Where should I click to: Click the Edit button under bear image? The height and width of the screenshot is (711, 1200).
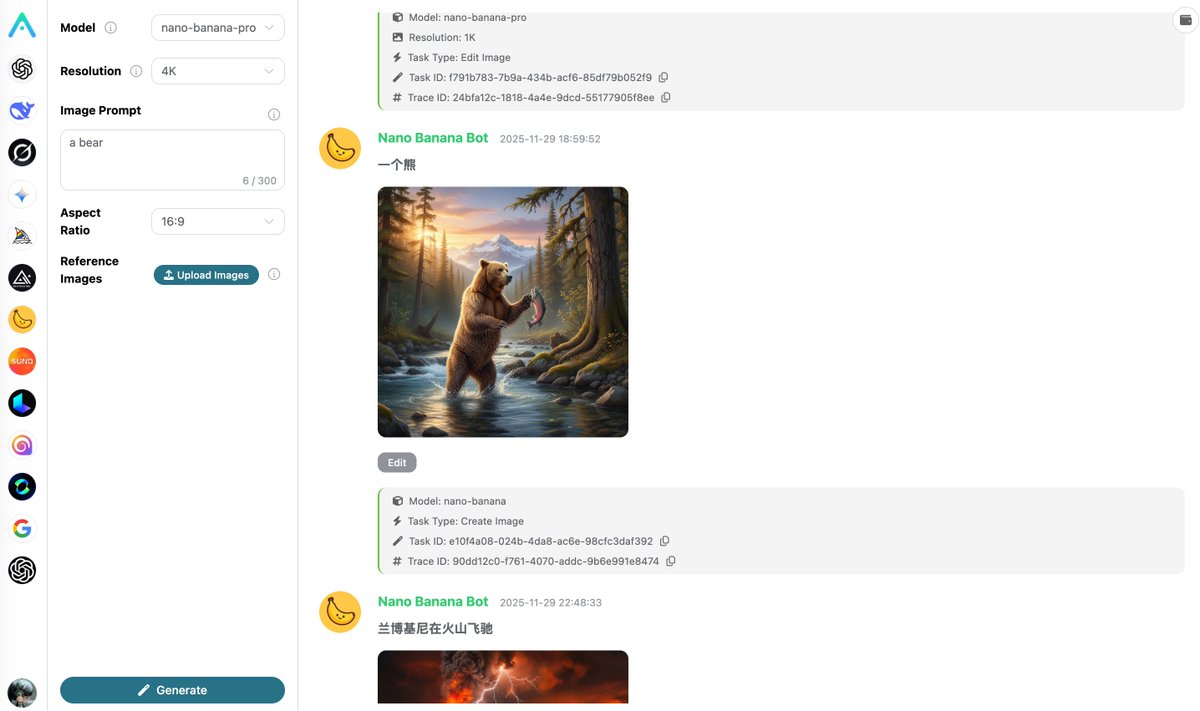pos(397,463)
